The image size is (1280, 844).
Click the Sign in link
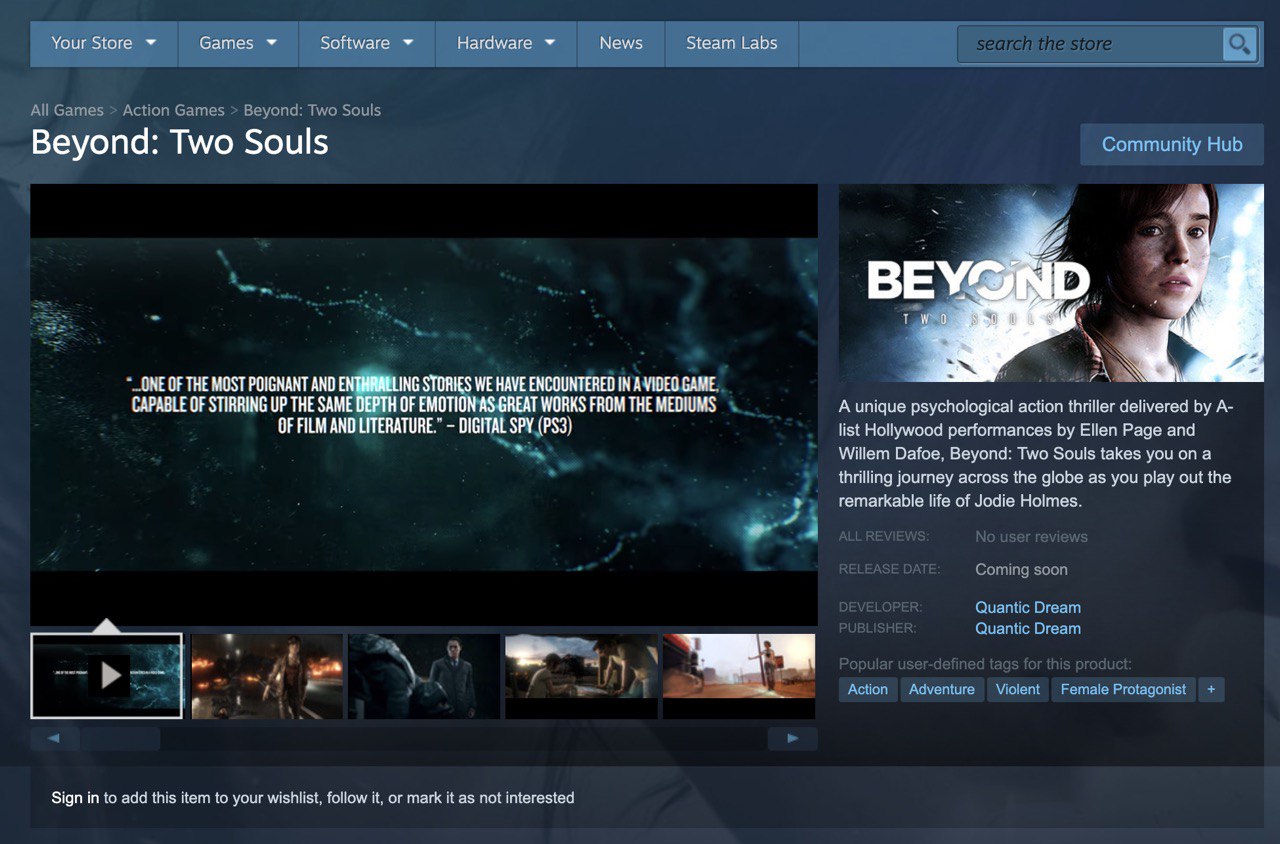tap(75, 798)
